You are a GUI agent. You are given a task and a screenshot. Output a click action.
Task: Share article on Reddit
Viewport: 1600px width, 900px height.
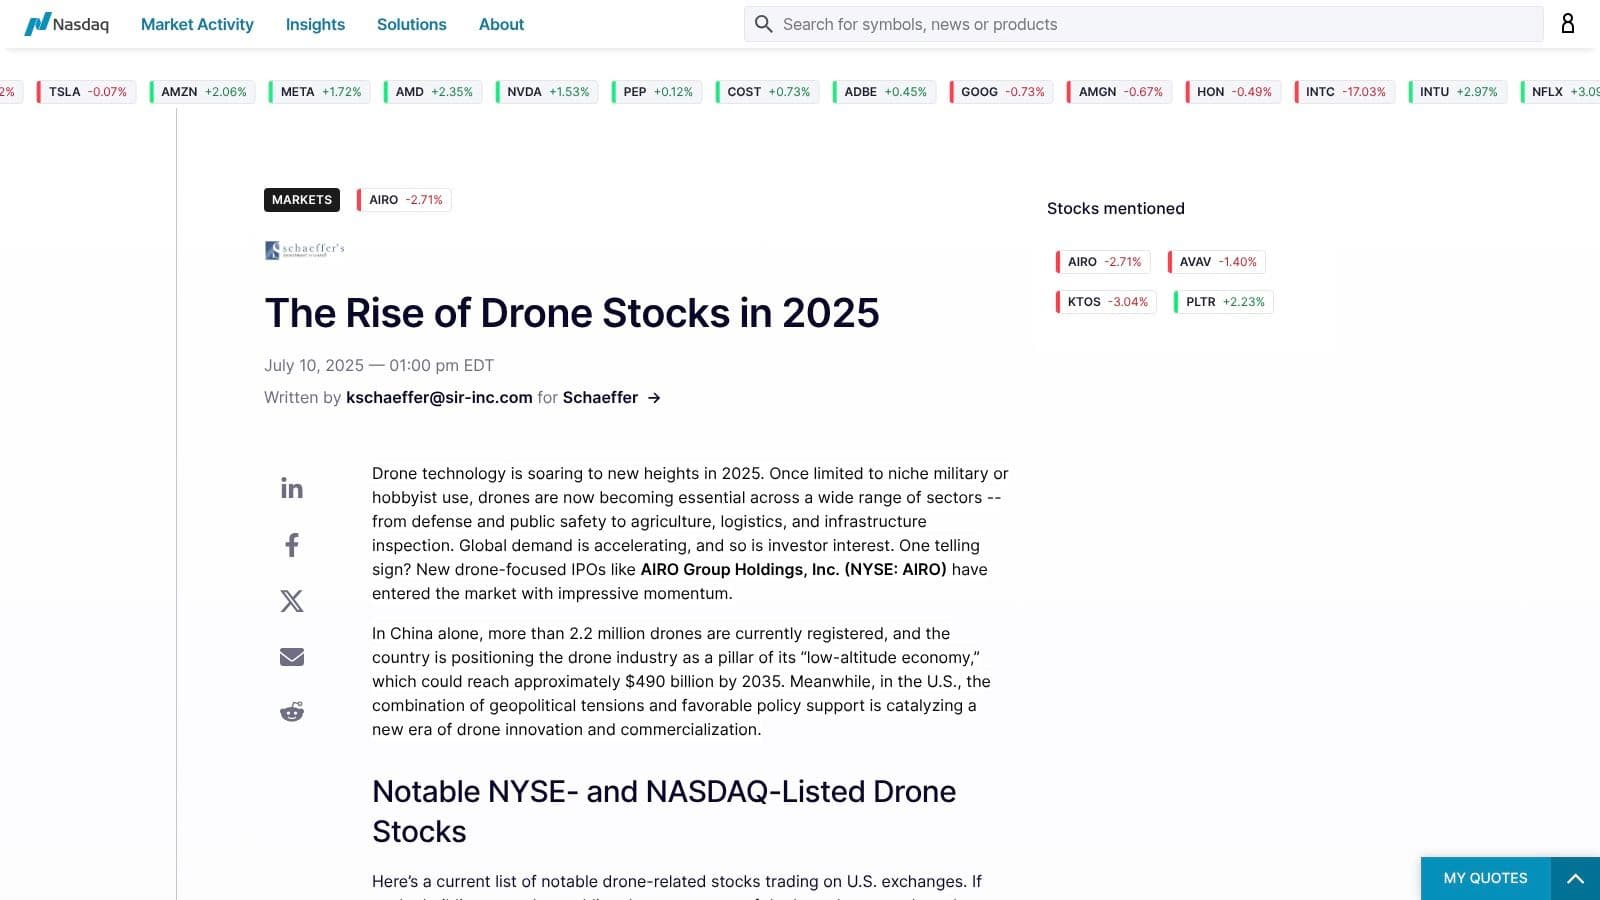(291, 712)
